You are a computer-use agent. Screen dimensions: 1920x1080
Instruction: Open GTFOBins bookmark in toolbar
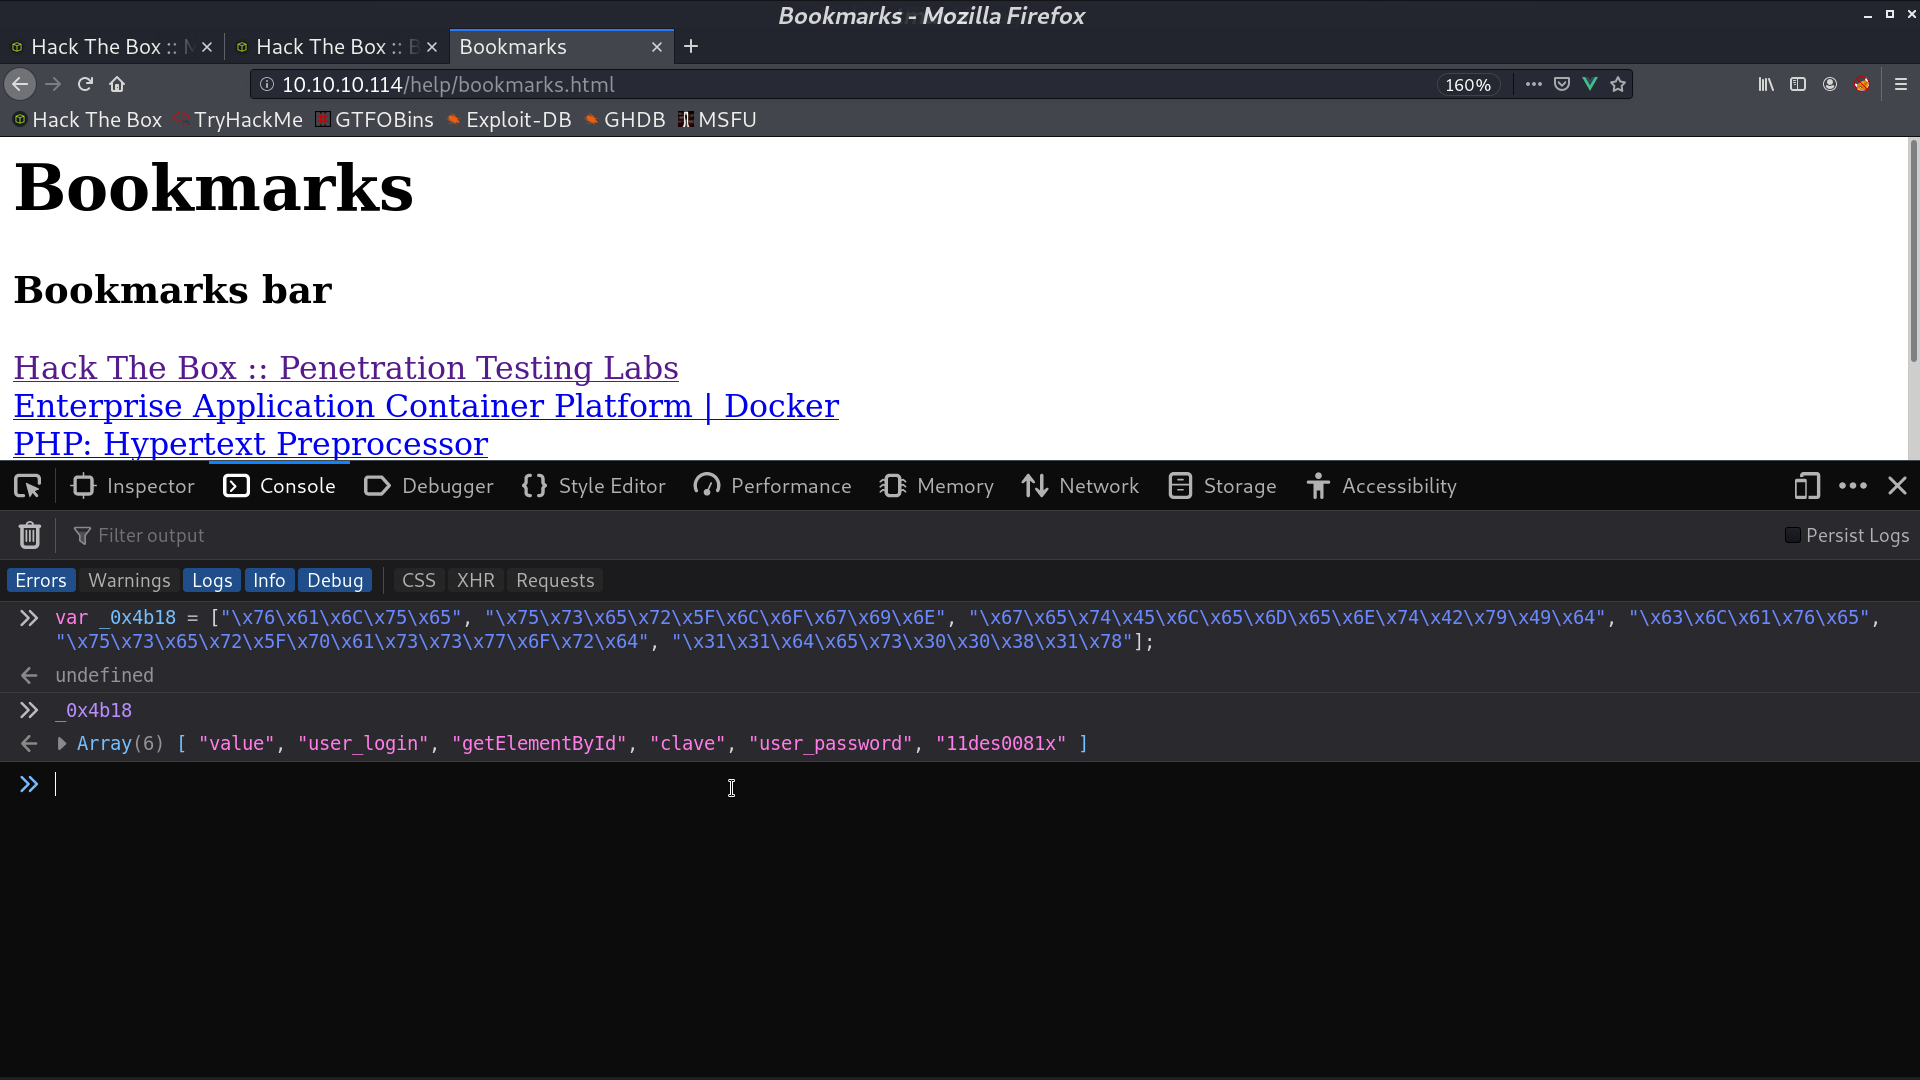374,120
